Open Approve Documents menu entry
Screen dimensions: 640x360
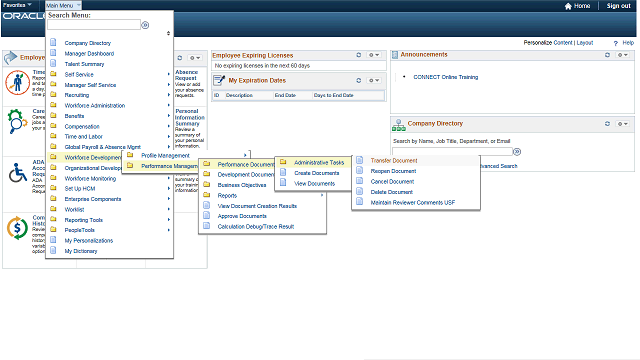tap(242, 216)
